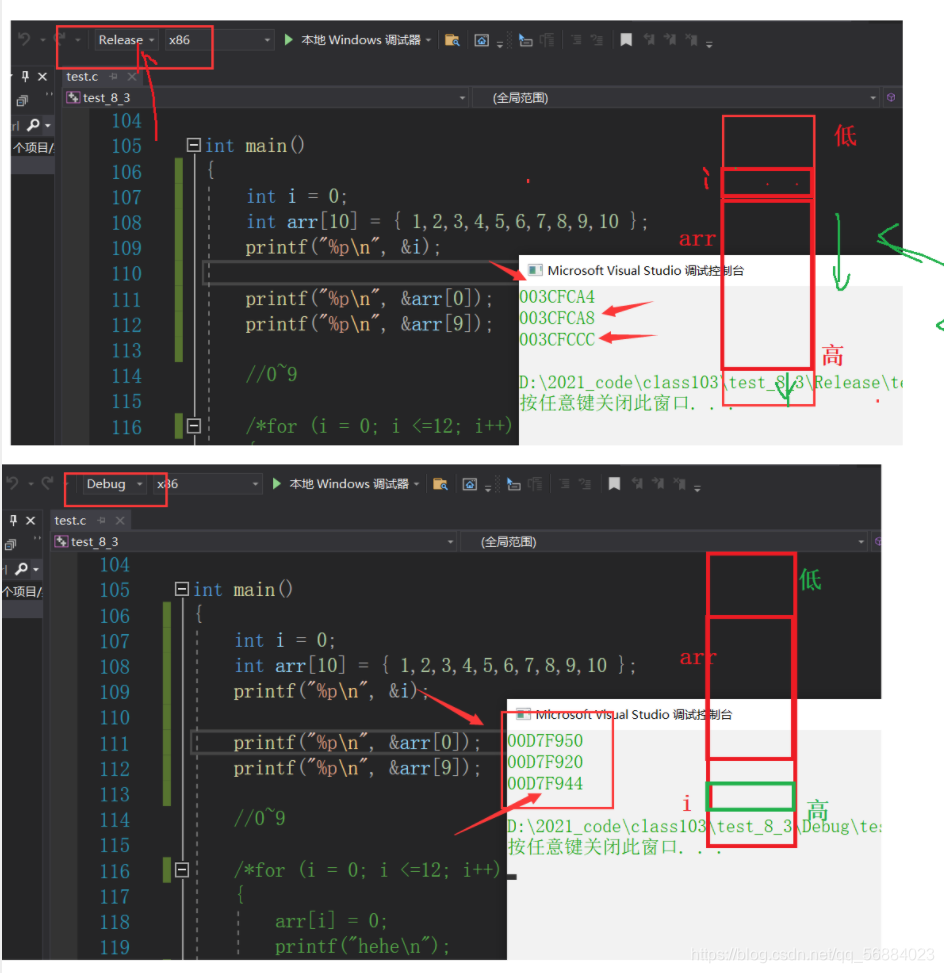Collapse comment block at line 116, top window
Viewport: 944px width, 973px height.
pos(194,426)
